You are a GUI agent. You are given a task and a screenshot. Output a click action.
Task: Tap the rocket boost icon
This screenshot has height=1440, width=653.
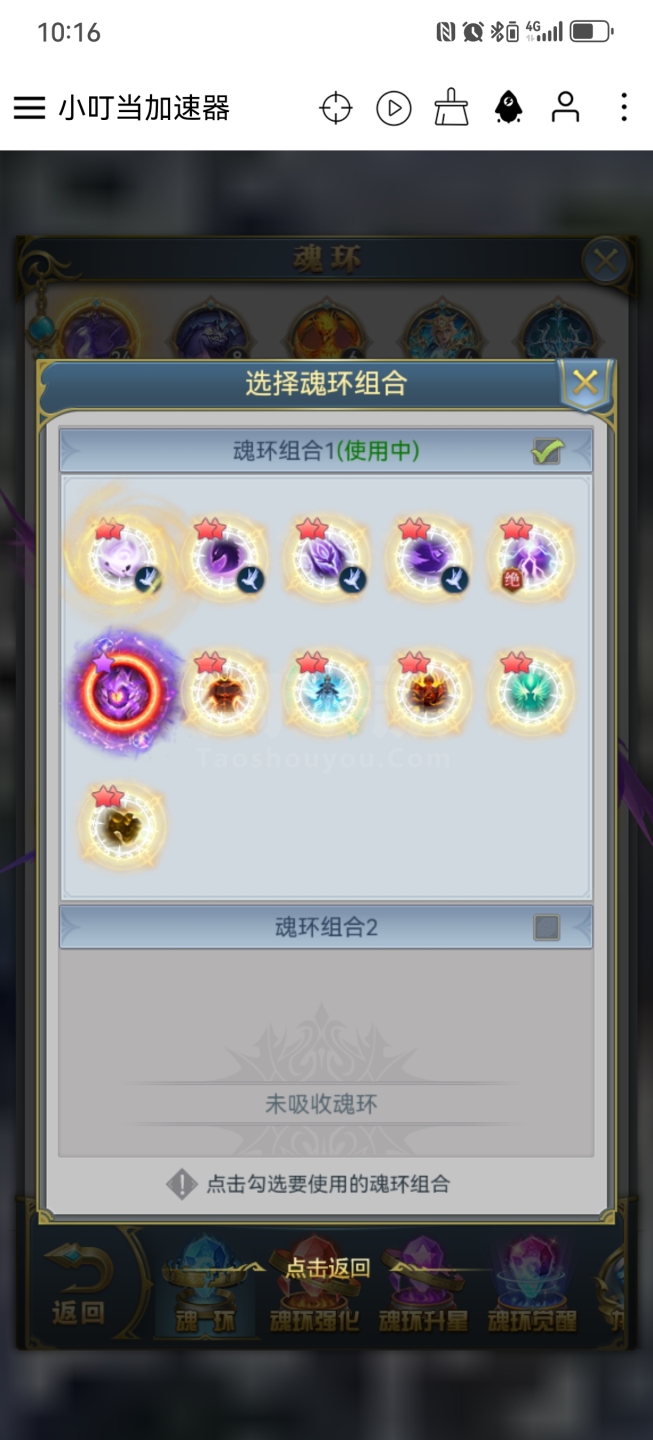[509, 108]
